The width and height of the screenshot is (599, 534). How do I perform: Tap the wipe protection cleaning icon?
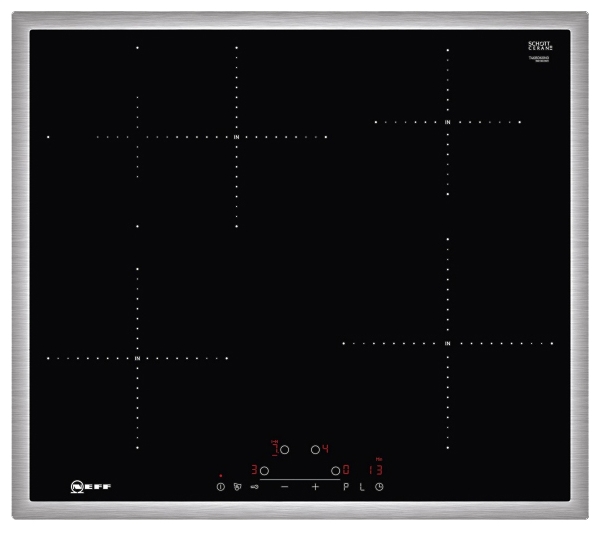tap(237, 487)
